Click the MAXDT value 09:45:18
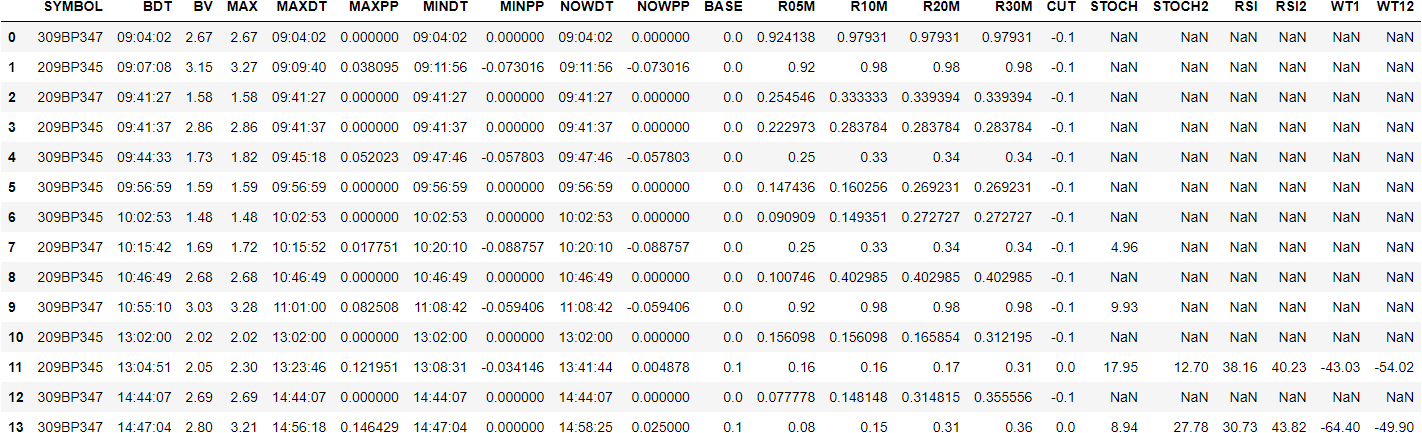The height and width of the screenshot is (433, 1422). coord(299,157)
